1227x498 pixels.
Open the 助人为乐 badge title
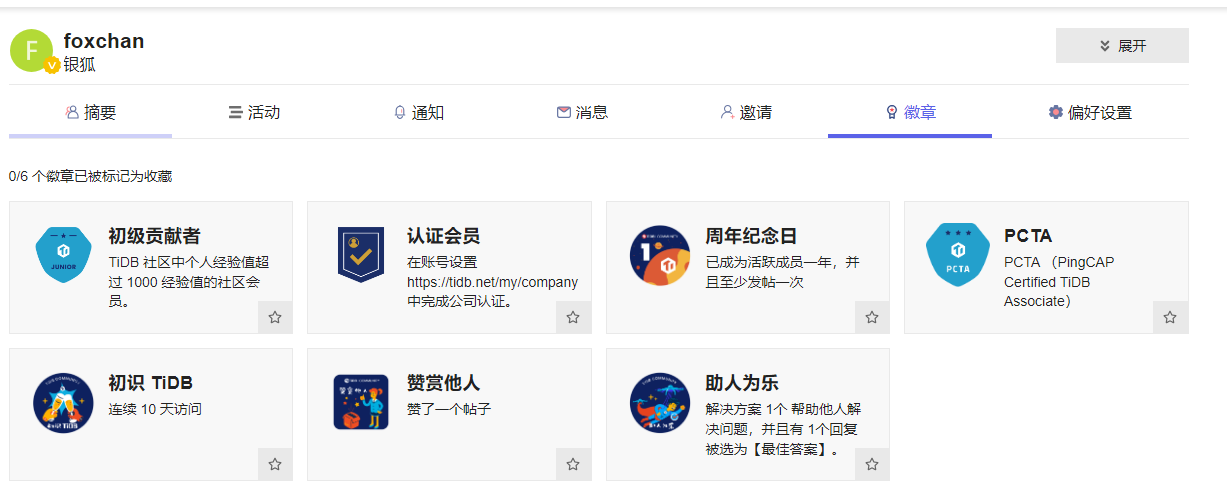[741, 383]
